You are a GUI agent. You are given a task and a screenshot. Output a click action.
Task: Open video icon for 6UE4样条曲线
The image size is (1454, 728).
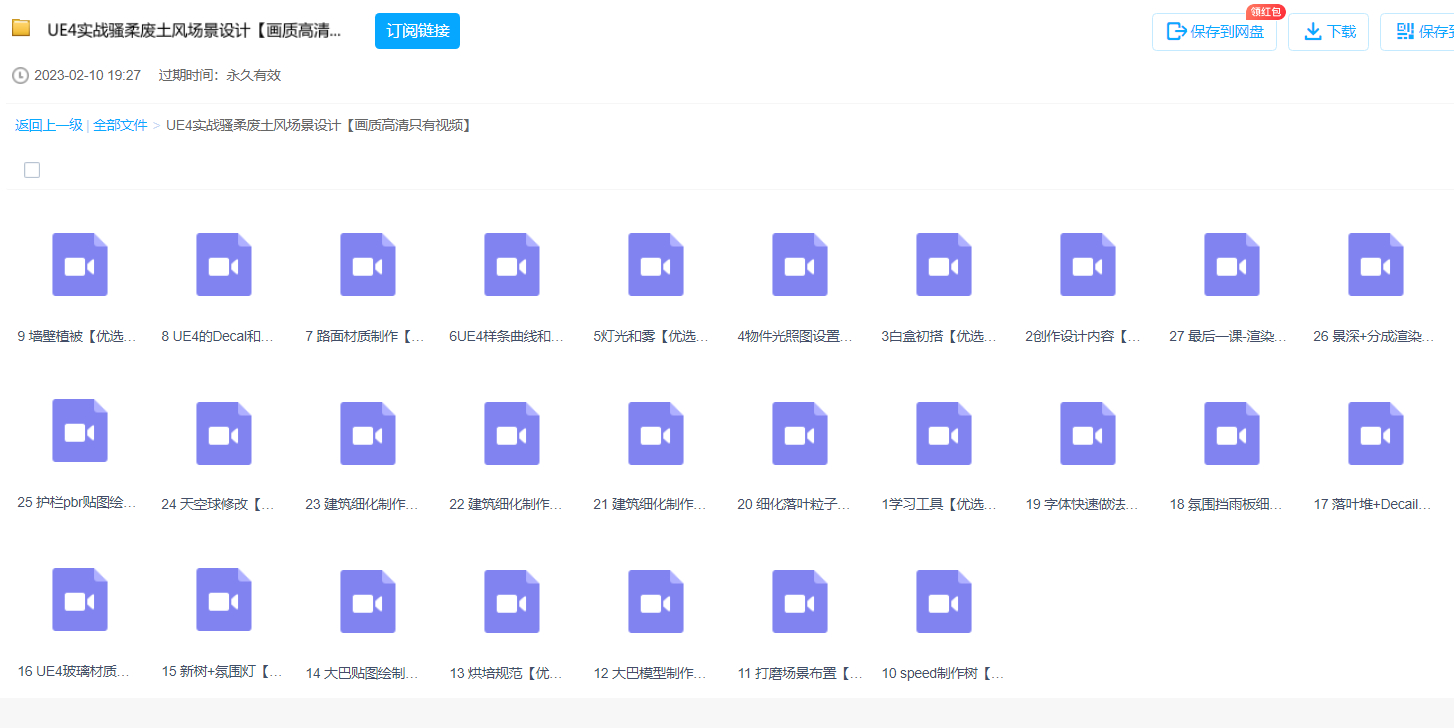pyautogui.click(x=511, y=264)
